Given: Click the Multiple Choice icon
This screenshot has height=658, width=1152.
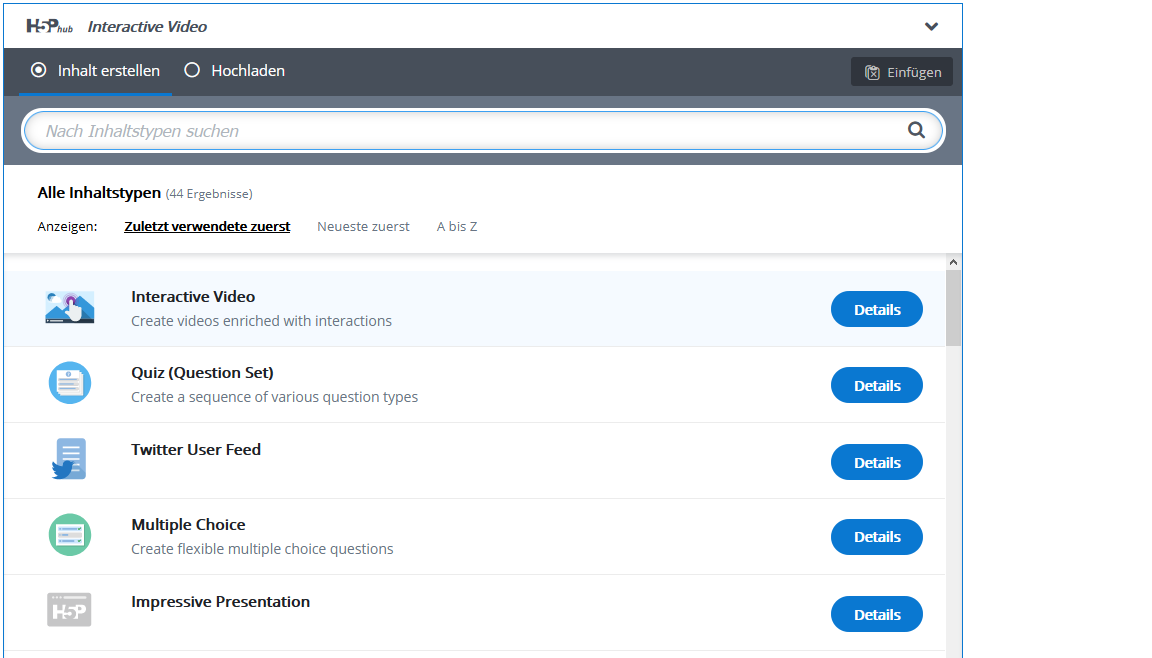Looking at the screenshot, I should pyautogui.click(x=70, y=535).
